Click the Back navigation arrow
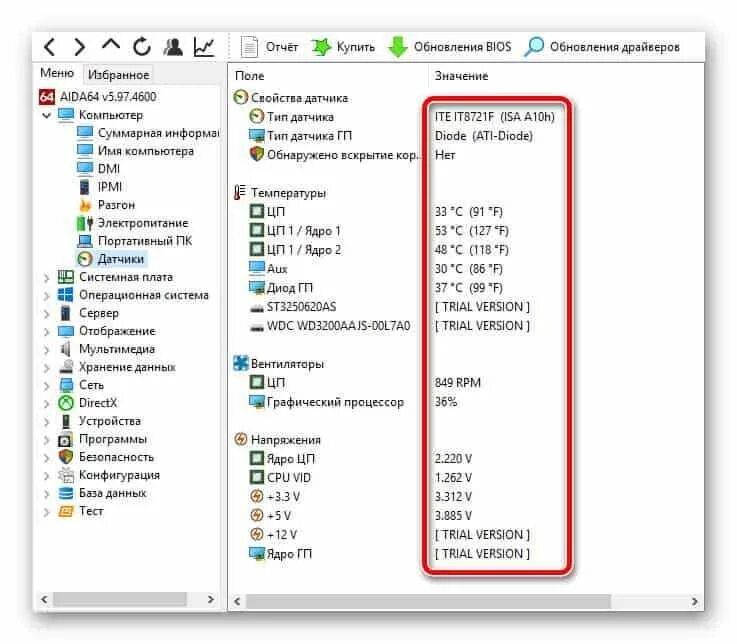 tap(50, 47)
